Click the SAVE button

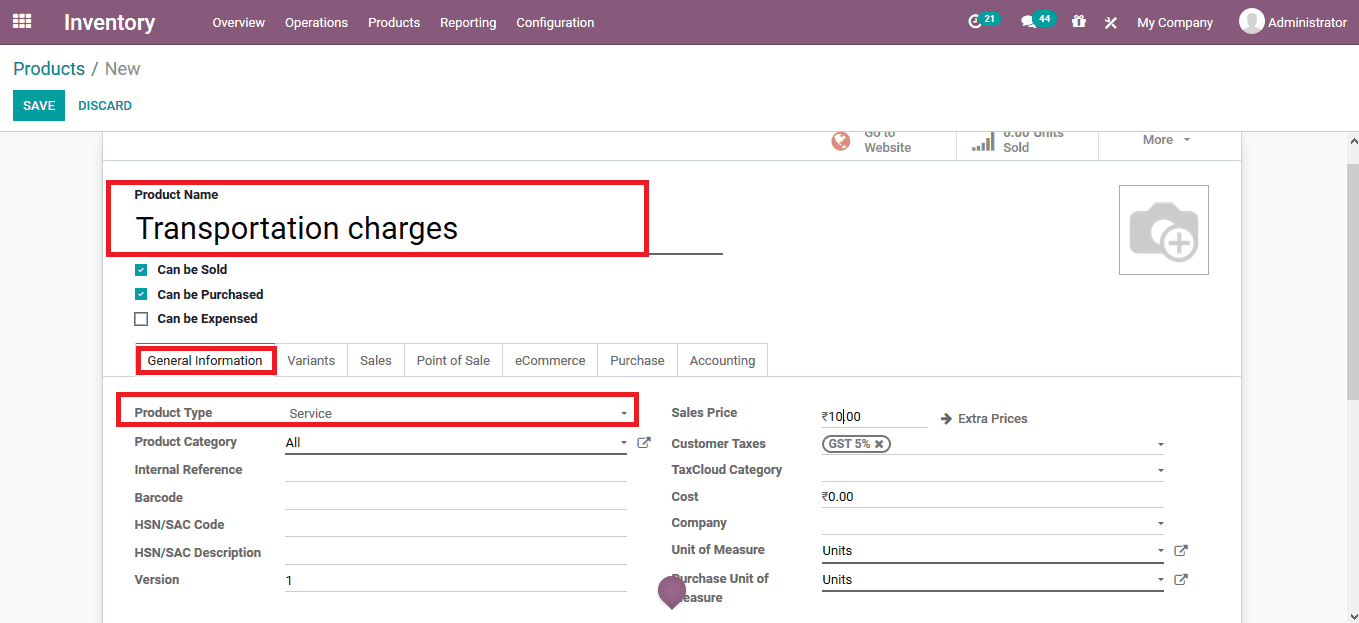tap(39, 105)
